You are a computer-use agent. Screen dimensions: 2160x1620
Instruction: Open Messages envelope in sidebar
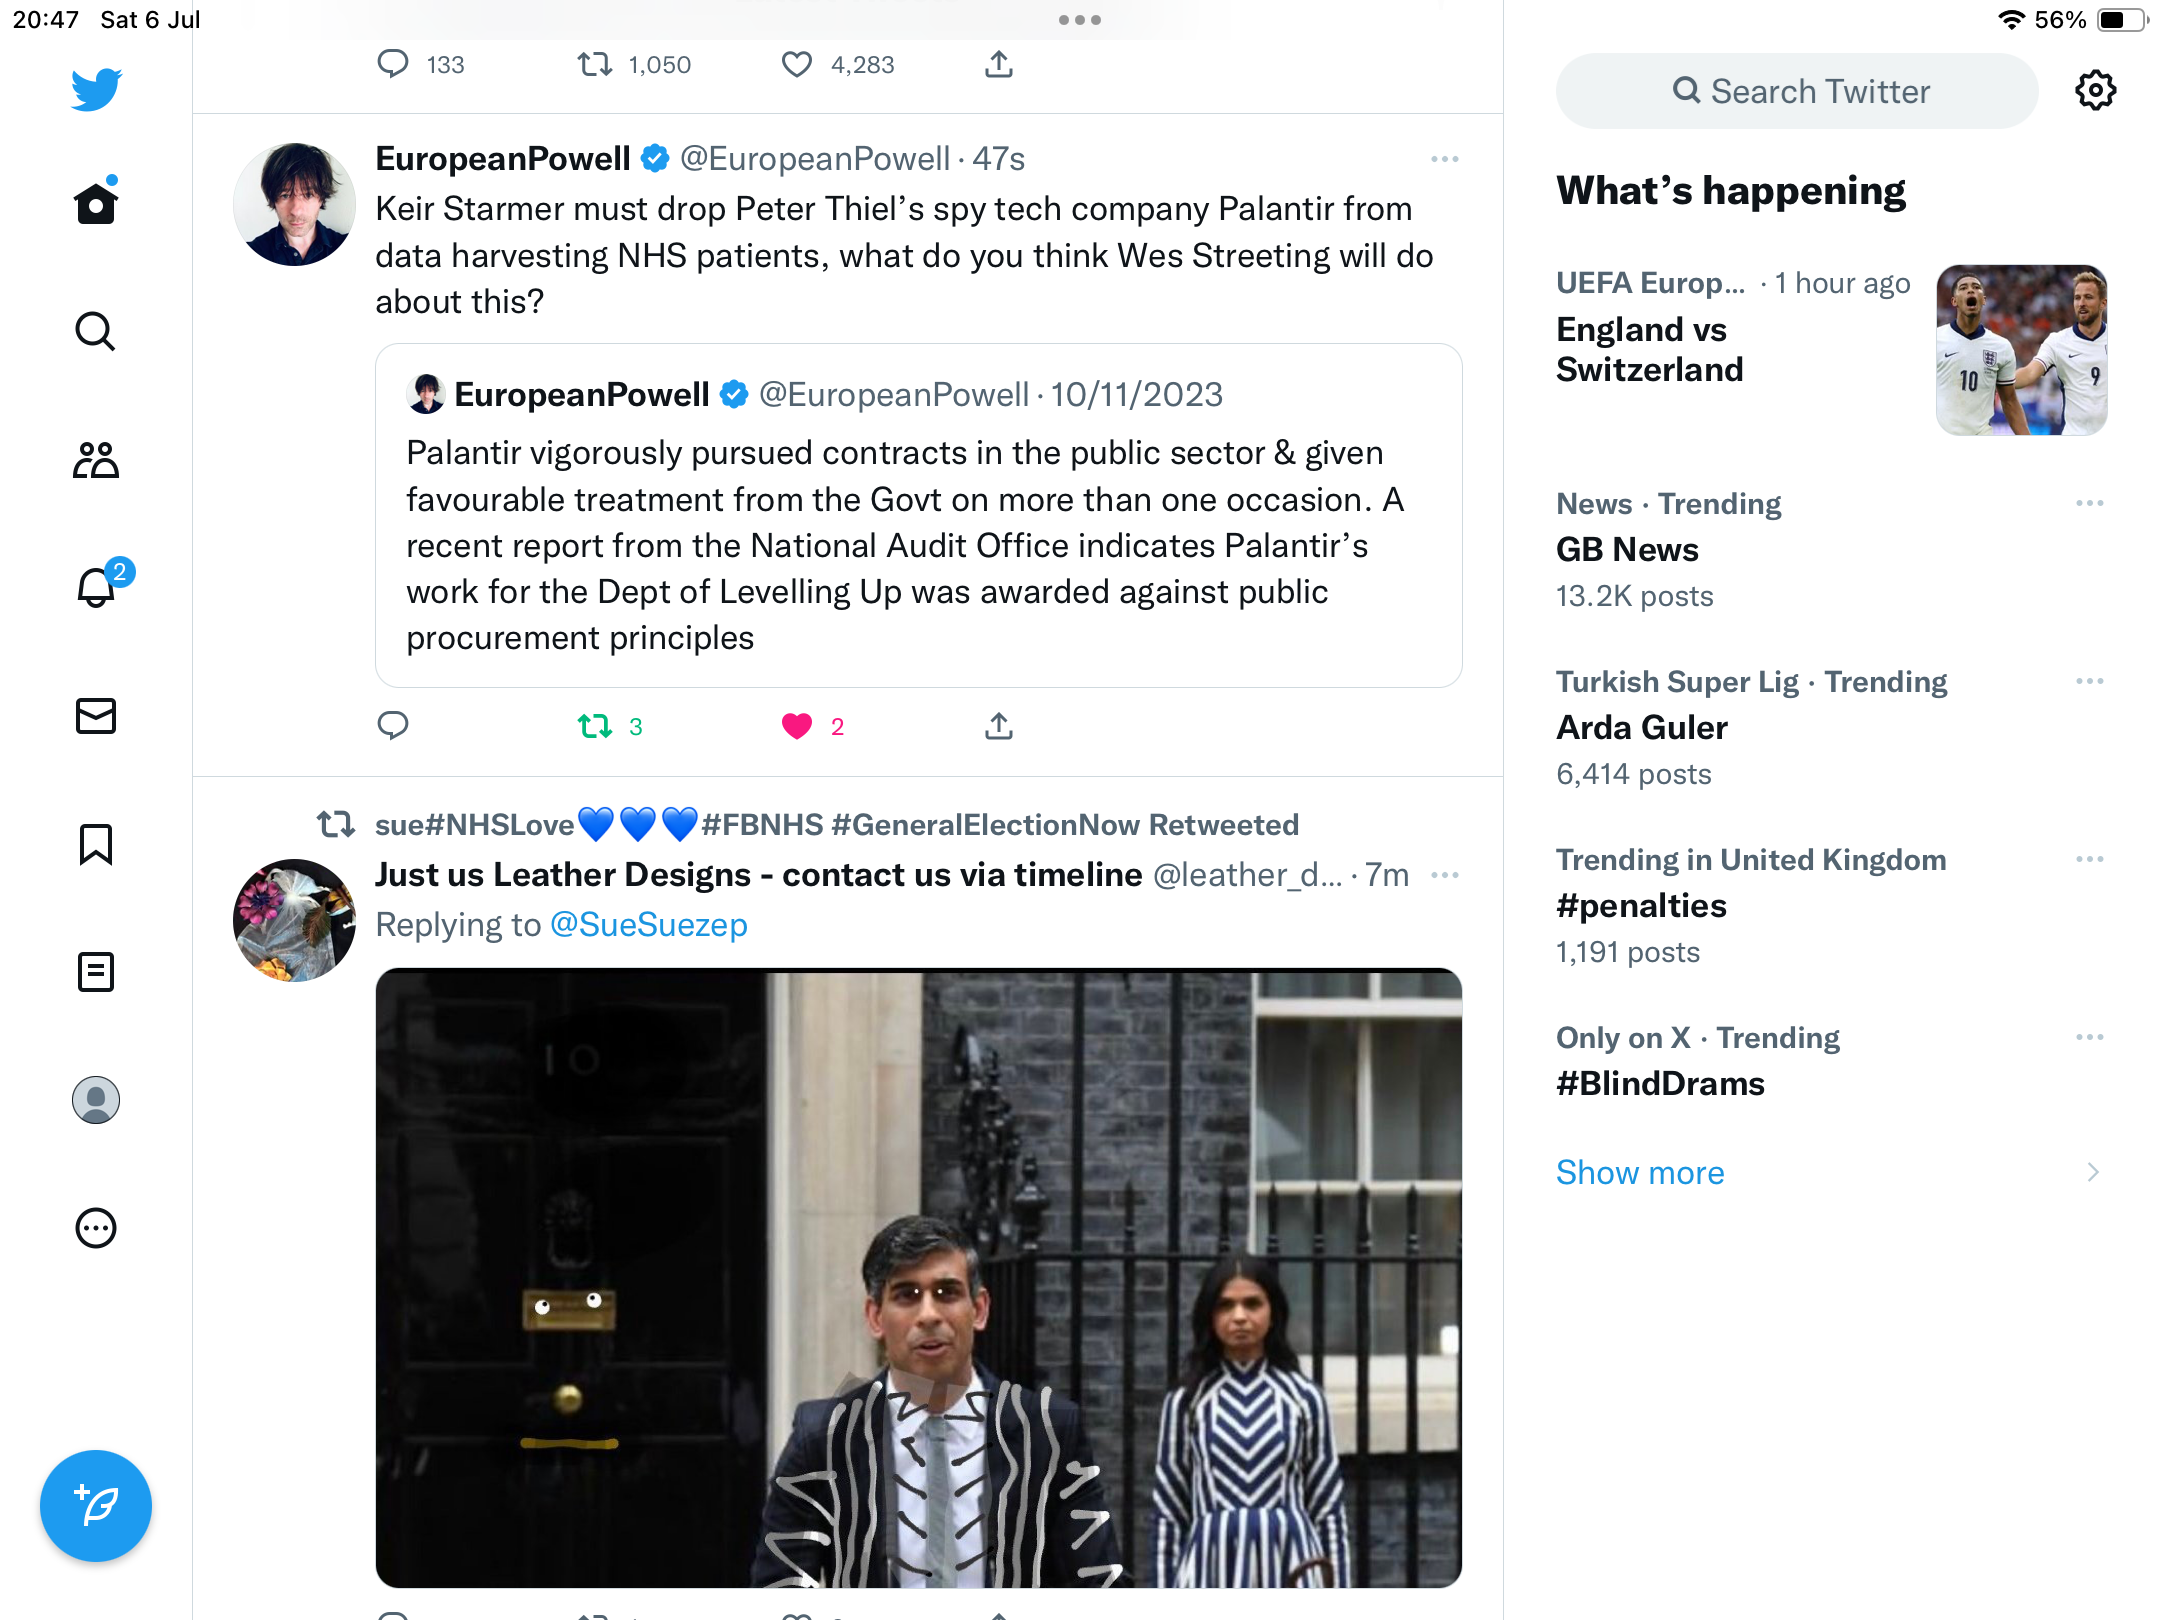pos(96,716)
